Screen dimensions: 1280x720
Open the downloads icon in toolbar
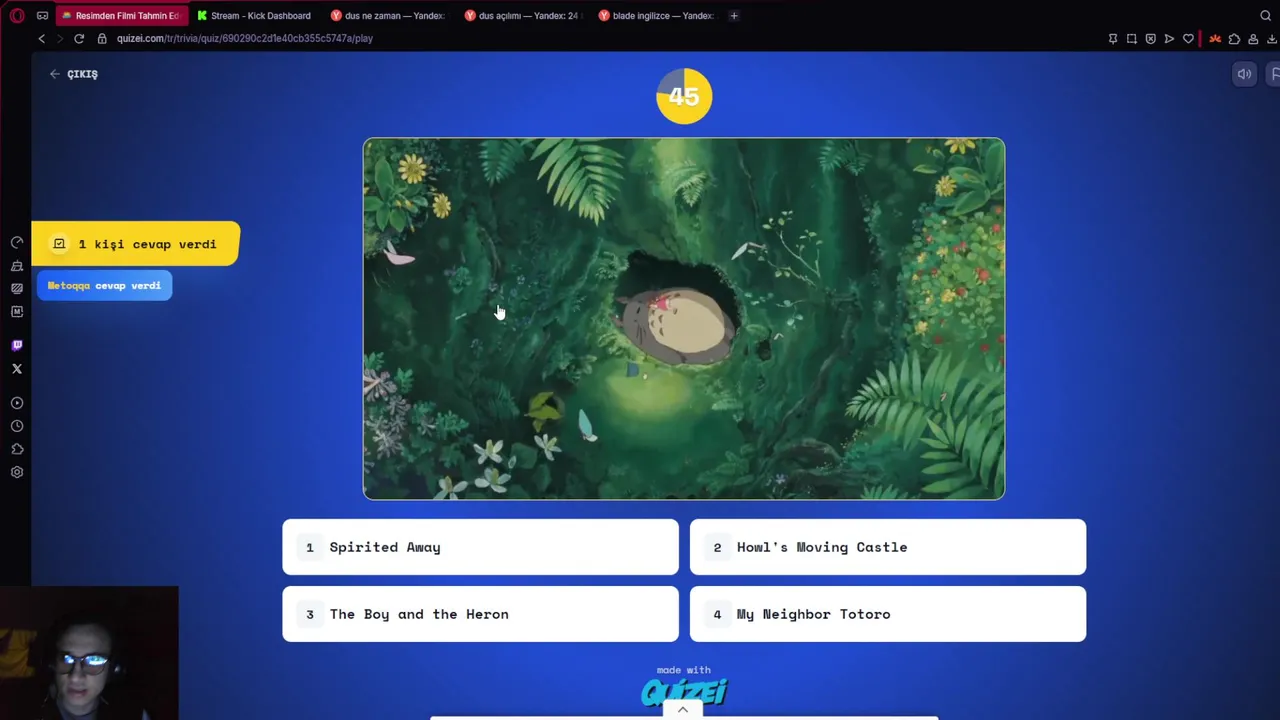[1272, 39]
